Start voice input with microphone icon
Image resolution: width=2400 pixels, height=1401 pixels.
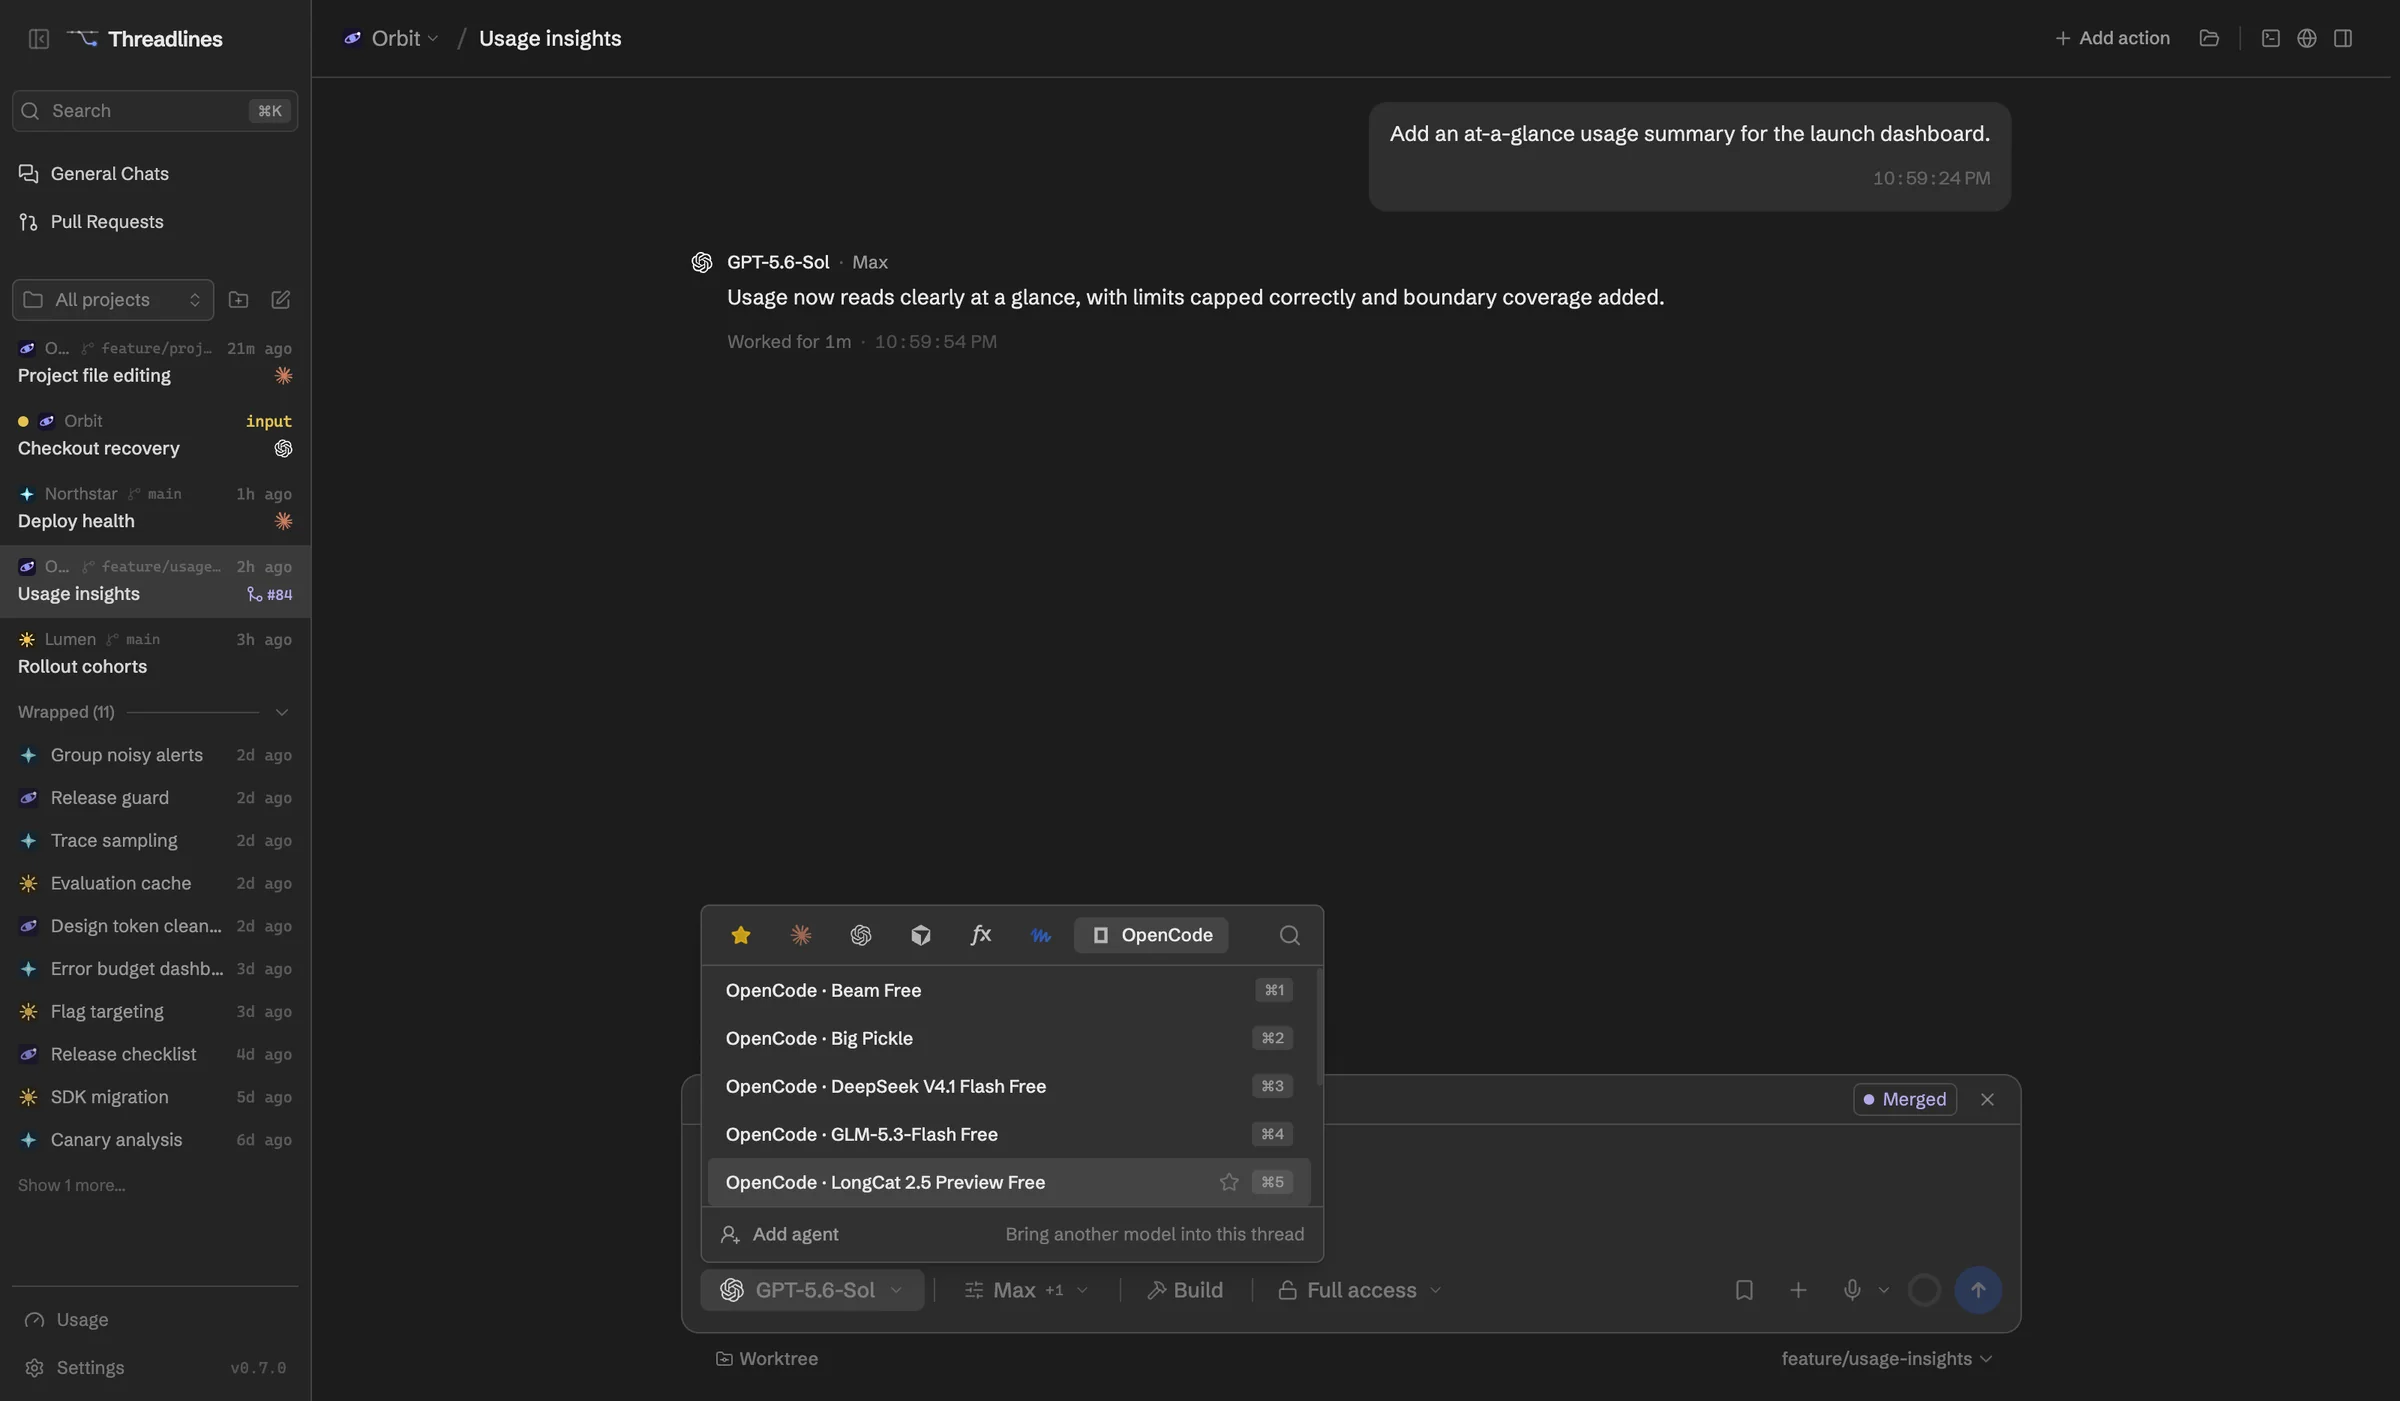(1852, 1290)
